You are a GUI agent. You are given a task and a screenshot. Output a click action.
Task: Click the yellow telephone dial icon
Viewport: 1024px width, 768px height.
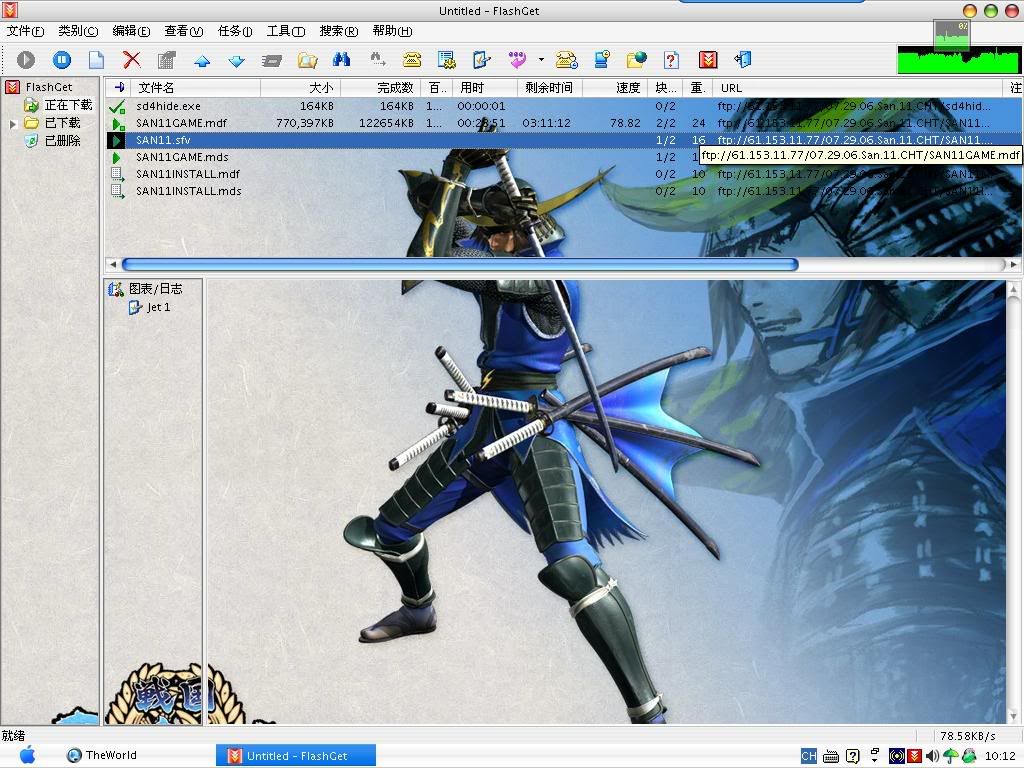411,60
